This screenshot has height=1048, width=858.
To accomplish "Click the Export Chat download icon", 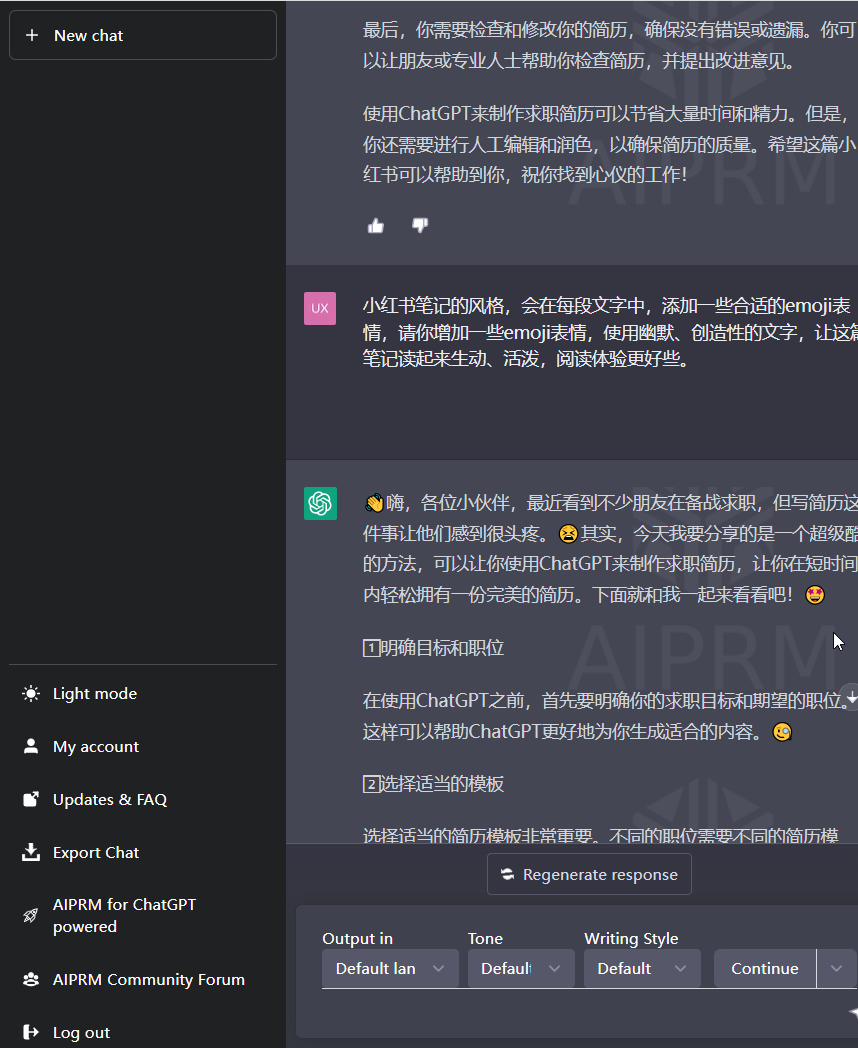I will (x=30, y=852).
